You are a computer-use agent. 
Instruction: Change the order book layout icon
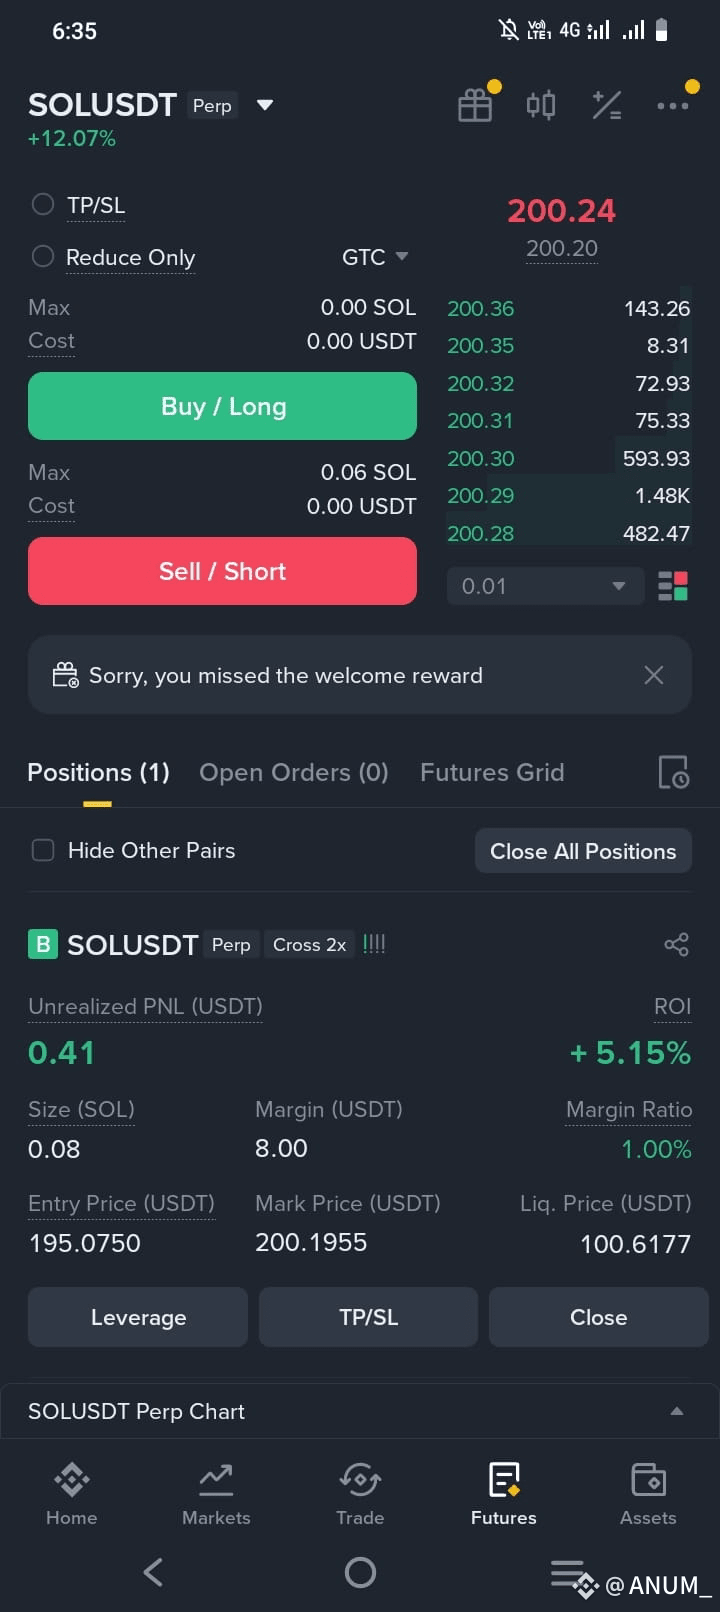coord(673,586)
